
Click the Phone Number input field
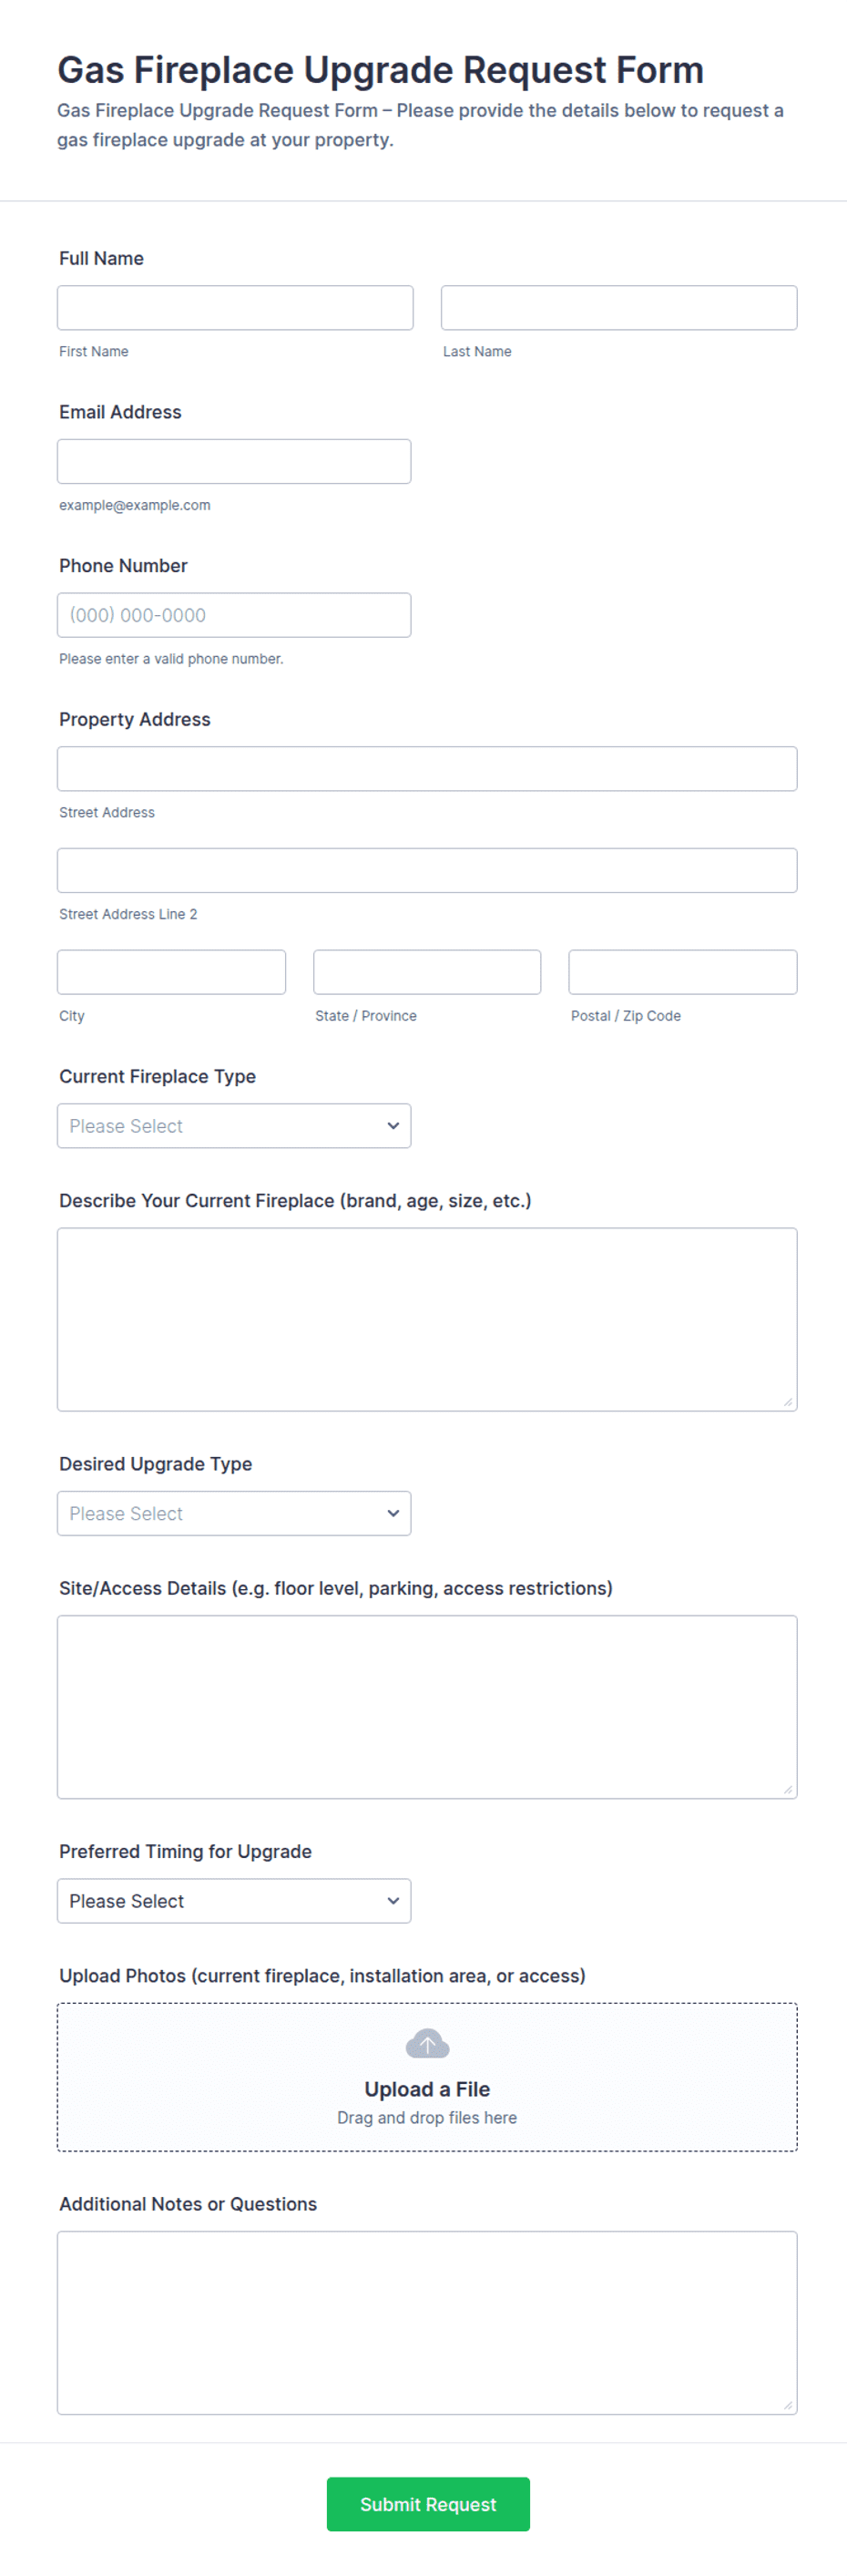(234, 615)
